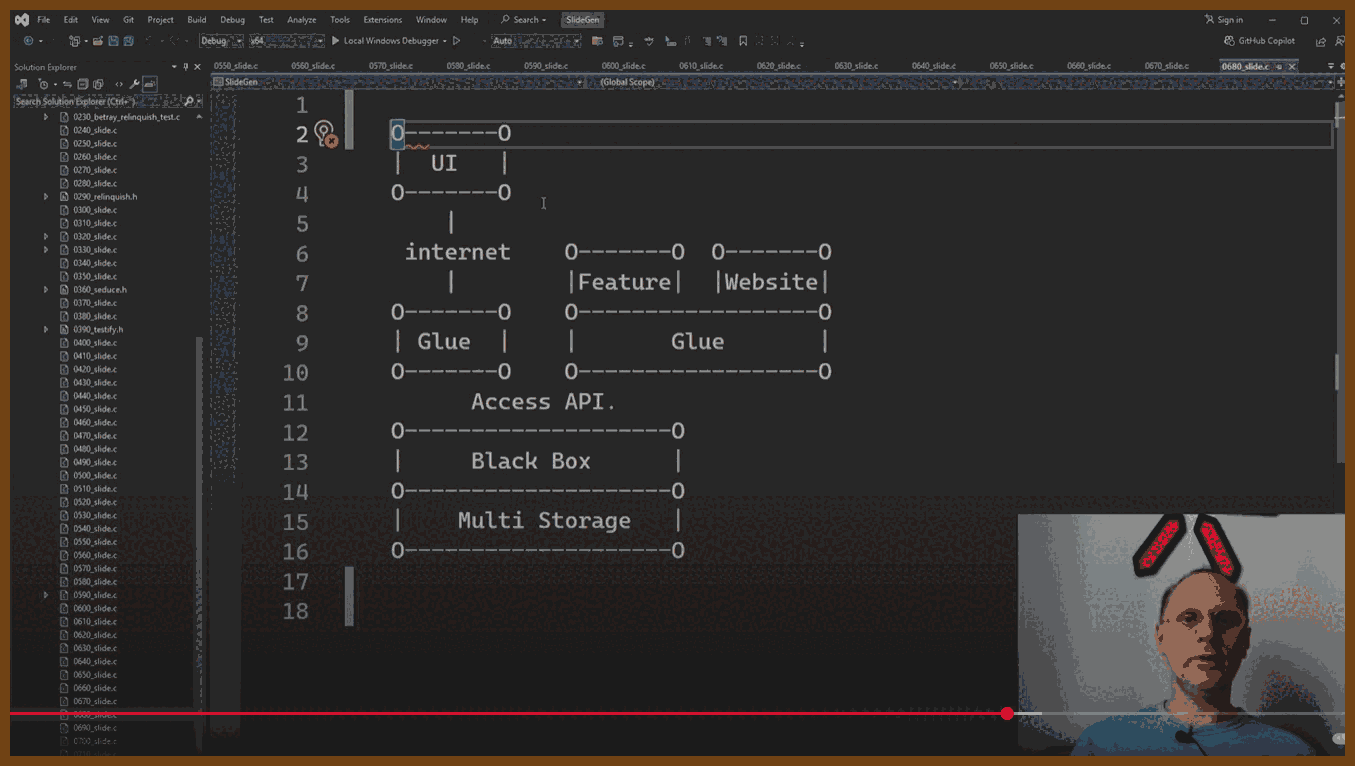This screenshot has height=766, width=1355.
Task: Switch to the 0550_slide.c tab
Action: tap(236, 66)
